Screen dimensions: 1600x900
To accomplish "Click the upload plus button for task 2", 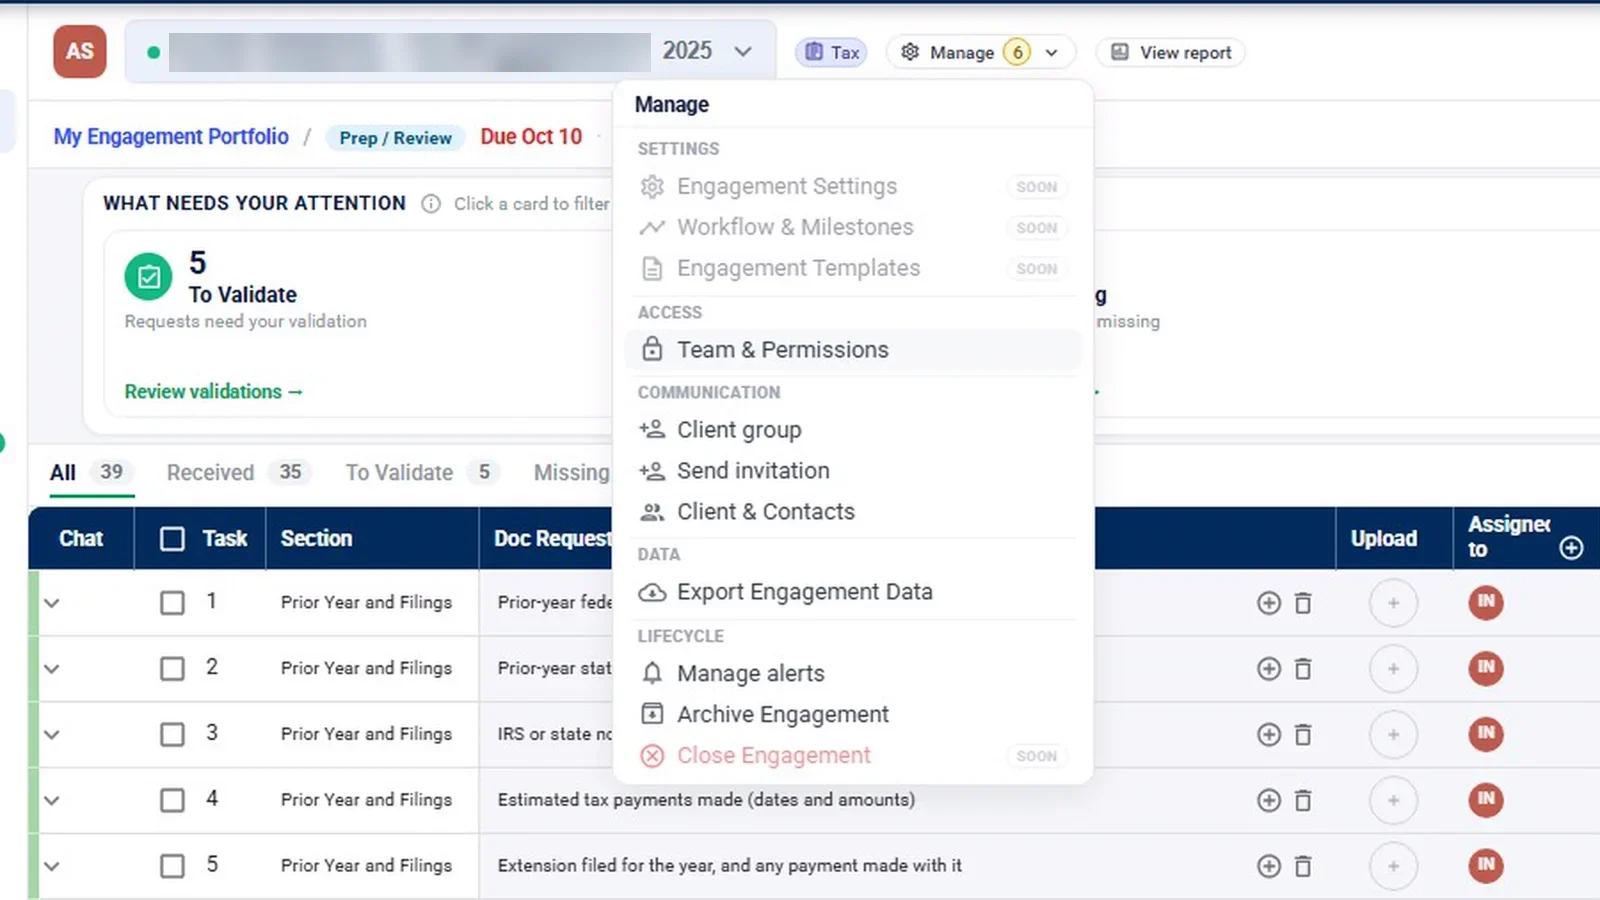I will click(1393, 669).
